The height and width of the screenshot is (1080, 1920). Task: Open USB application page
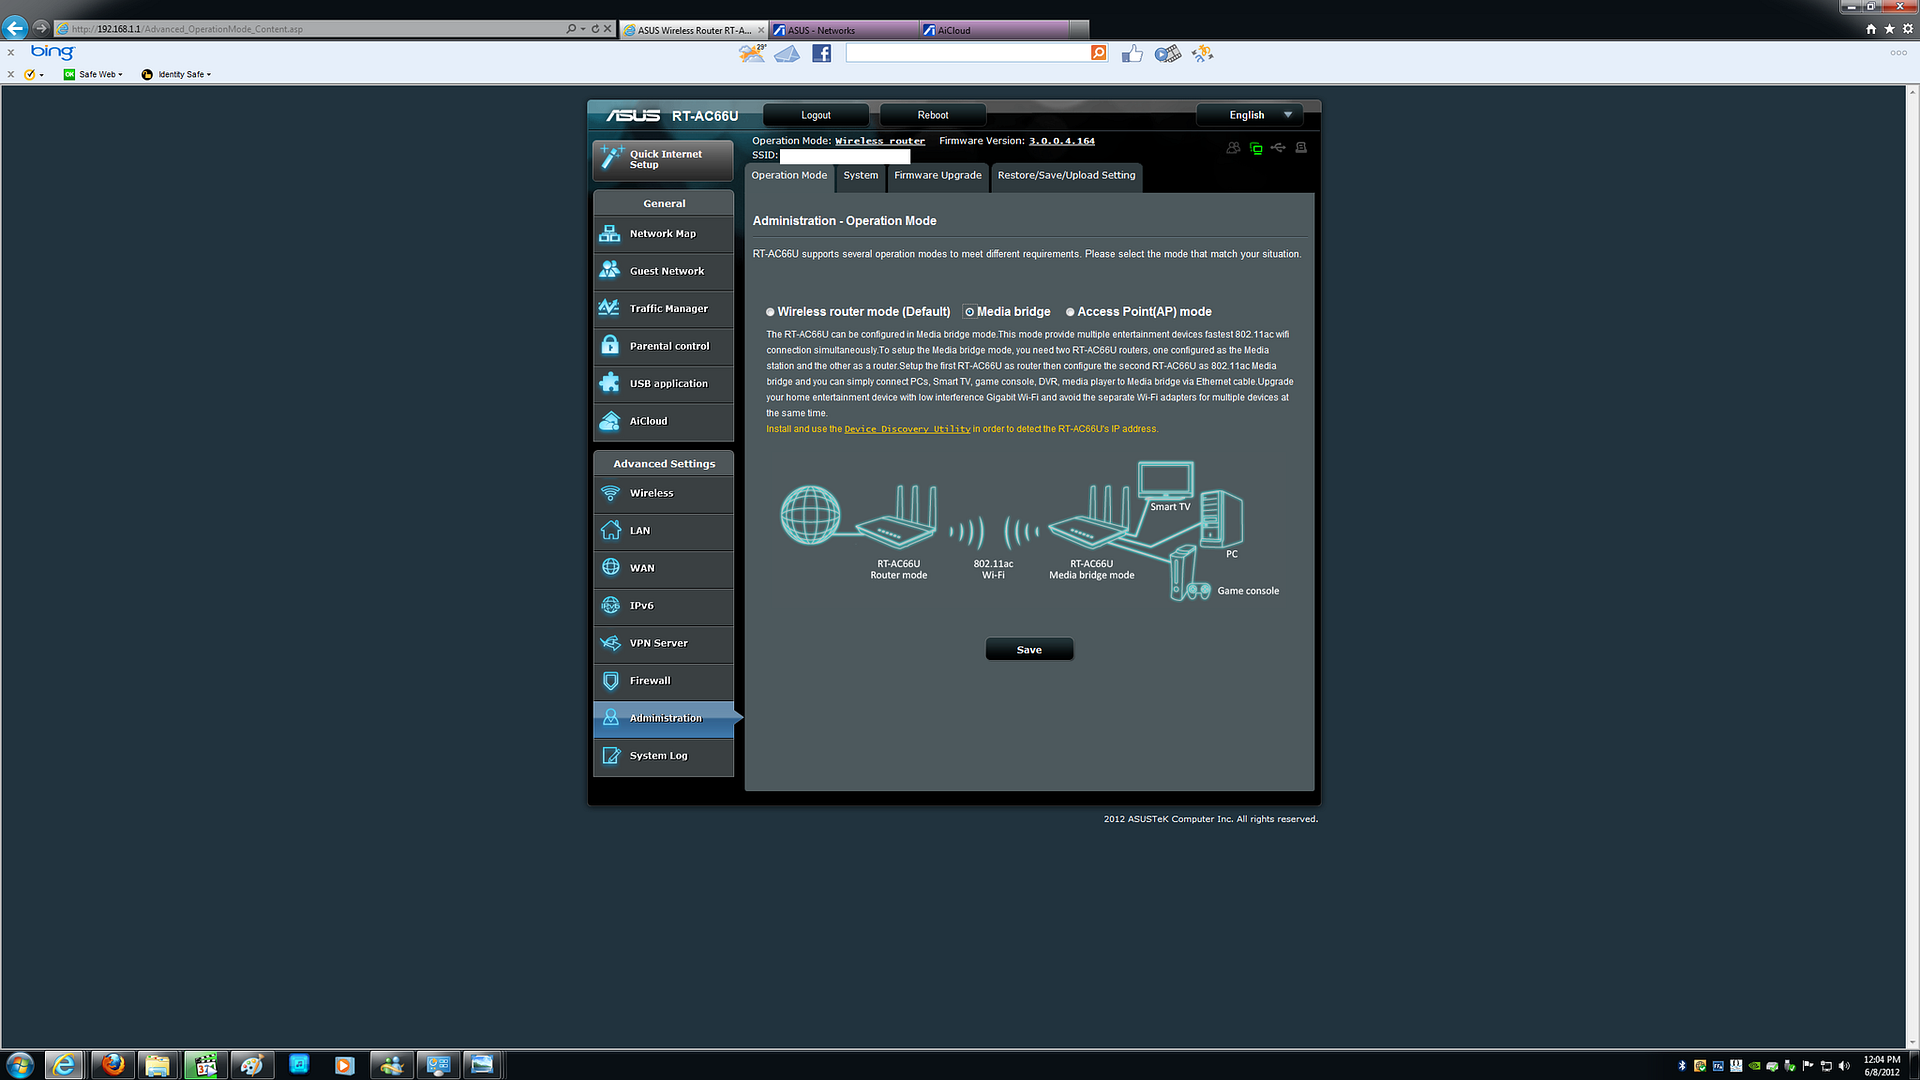tap(663, 384)
